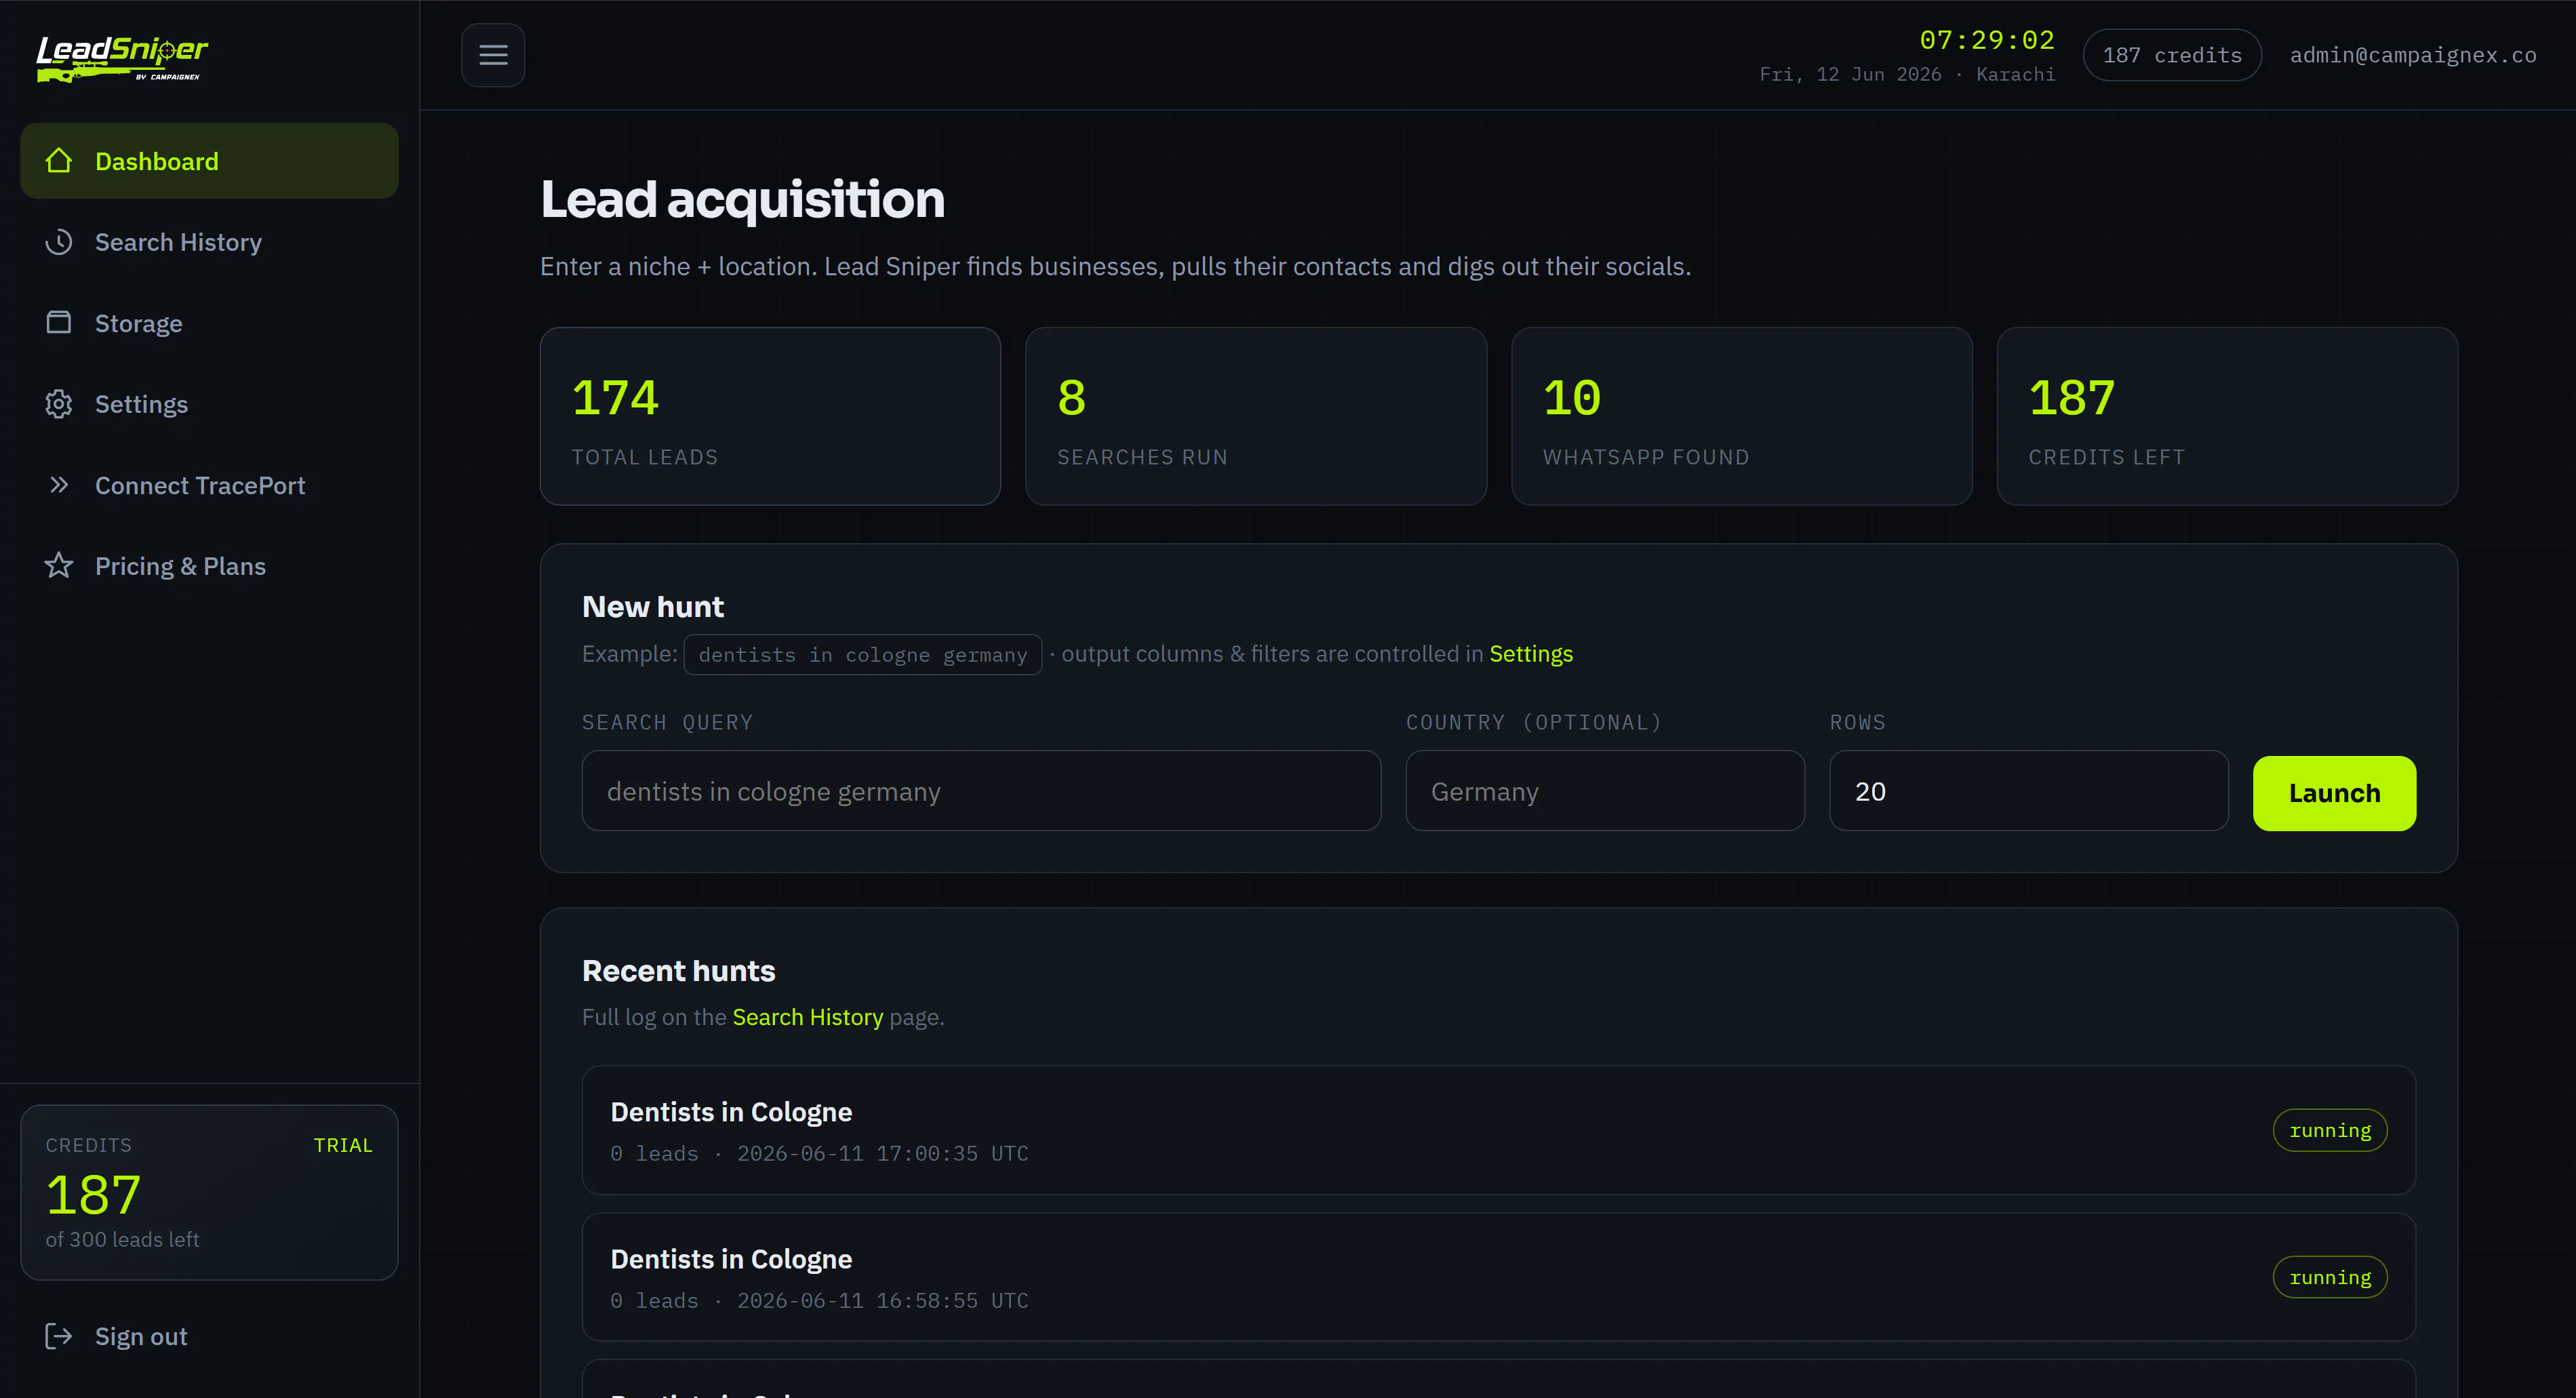Click '0 leads · 2026-06-11 16:58:55 UTC' text

tap(819, 1300)
